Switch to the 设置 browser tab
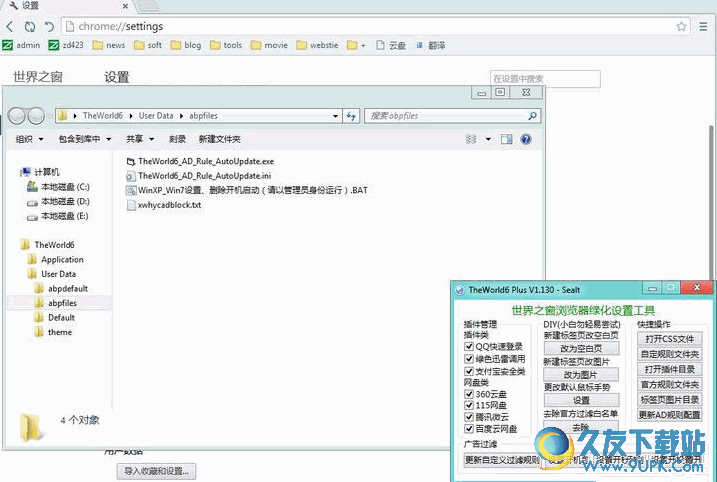Image resolution: width=717 pixels, height=482 pixels. (67, 6)
